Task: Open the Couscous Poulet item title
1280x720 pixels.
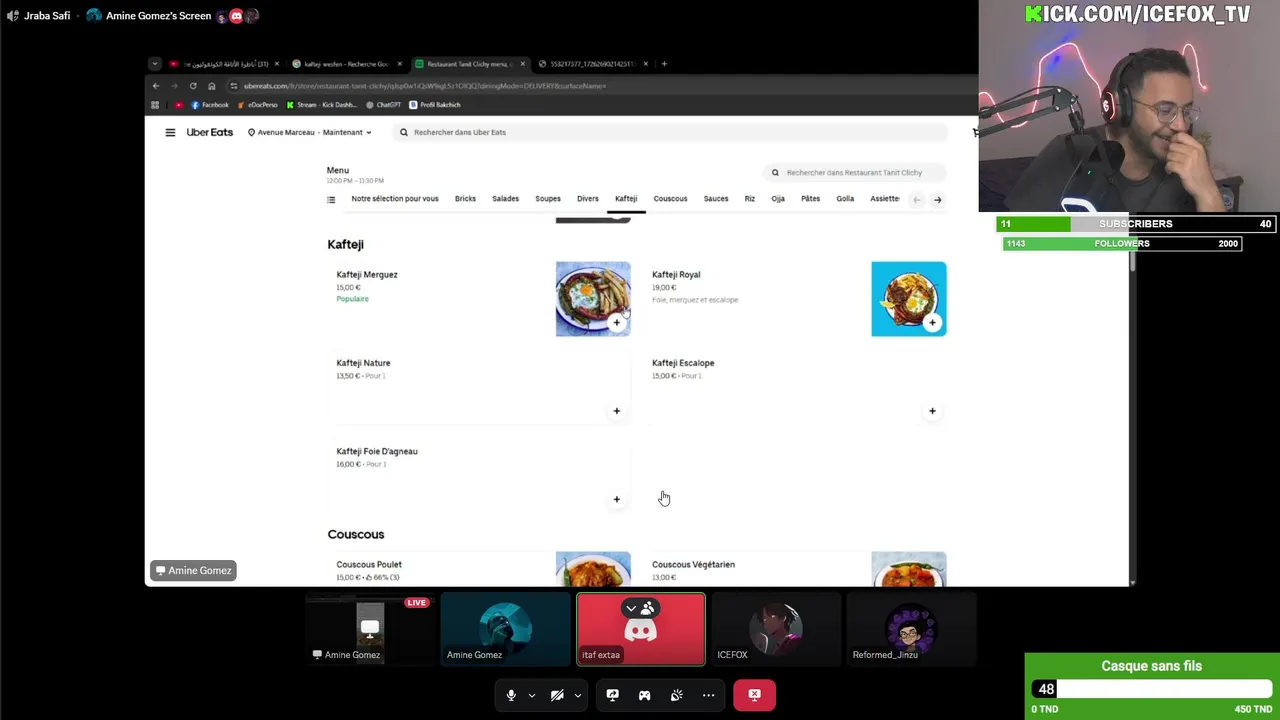Action: [x=369, y=564]
